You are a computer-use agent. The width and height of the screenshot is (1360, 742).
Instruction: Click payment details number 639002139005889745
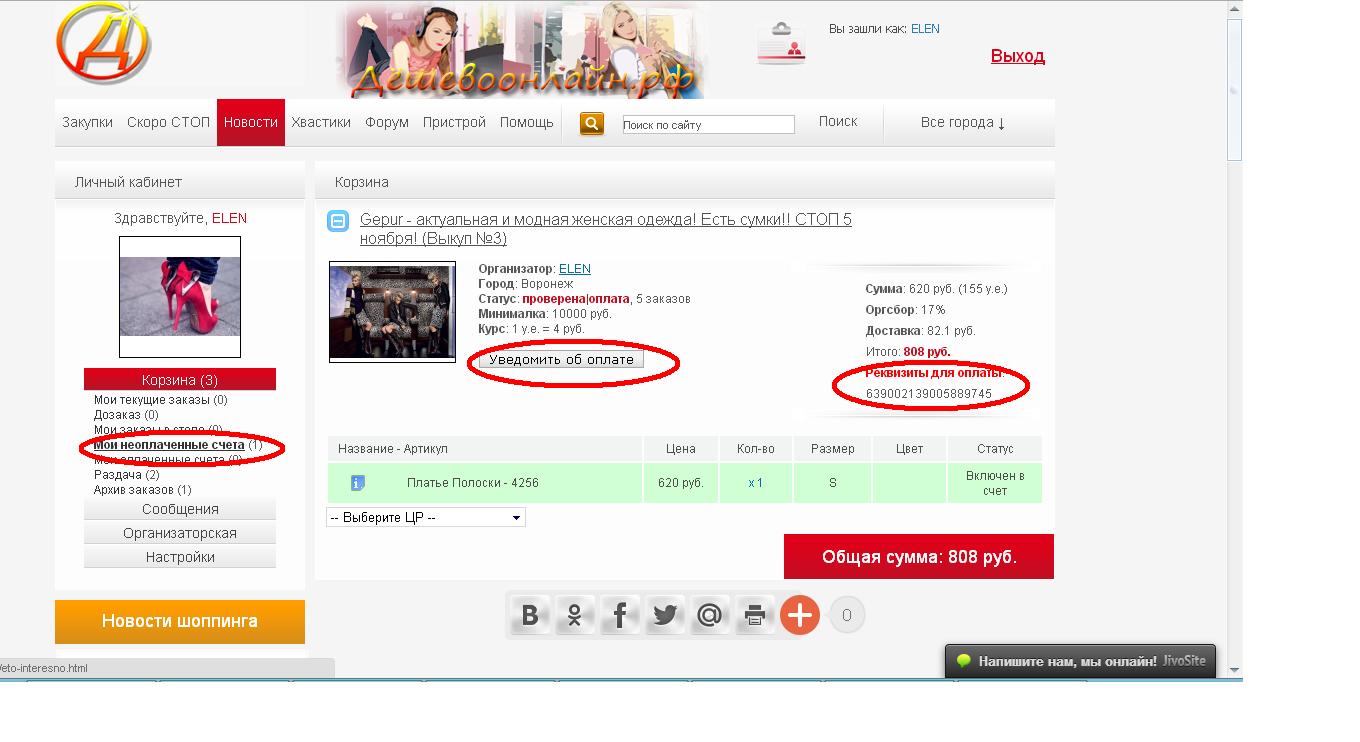(x=929, y=394)
